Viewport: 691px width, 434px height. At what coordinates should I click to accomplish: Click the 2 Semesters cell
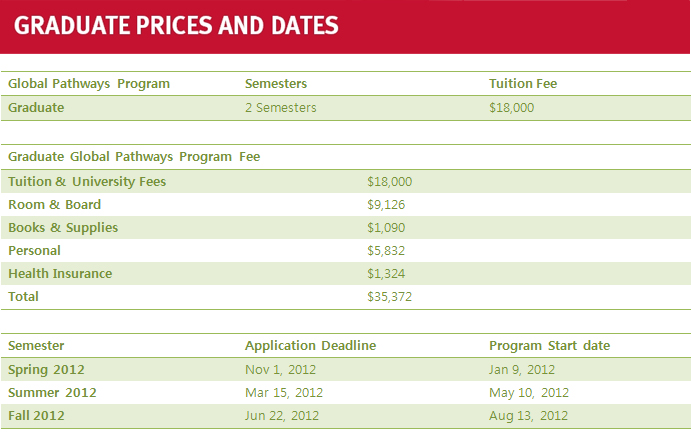(281, 108)
